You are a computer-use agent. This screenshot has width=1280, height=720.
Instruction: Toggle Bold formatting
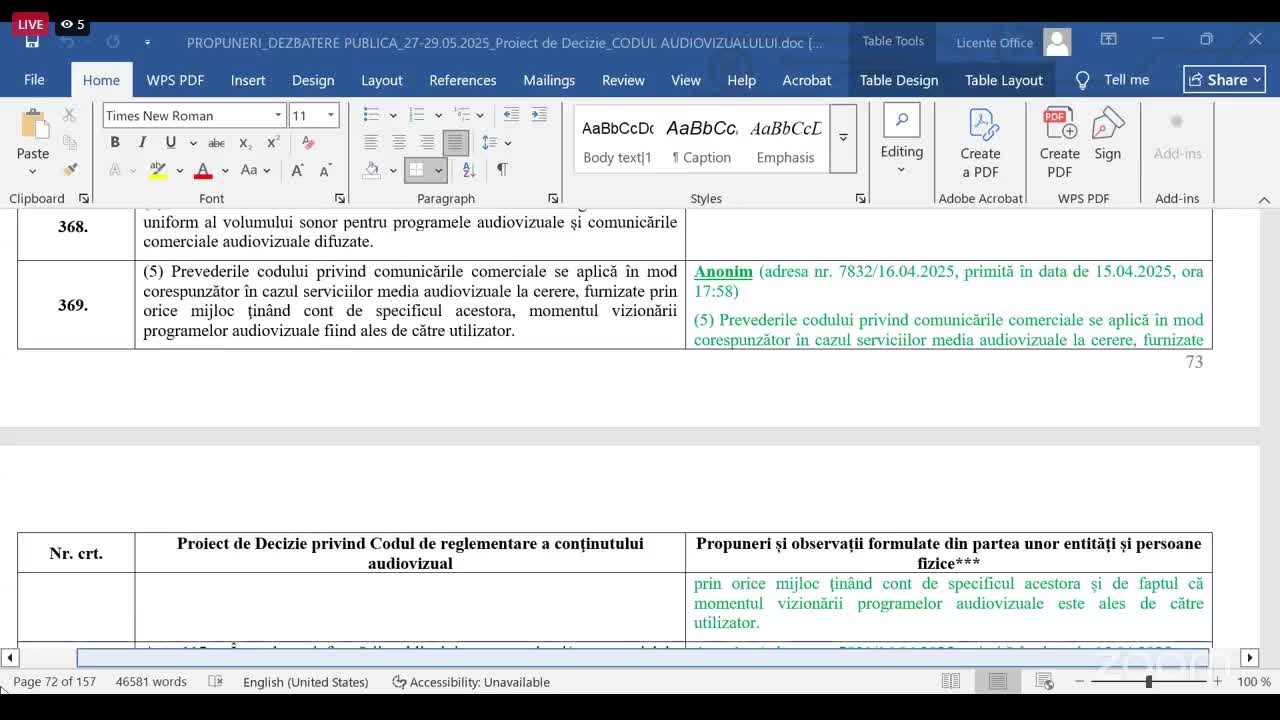(115, 143)
